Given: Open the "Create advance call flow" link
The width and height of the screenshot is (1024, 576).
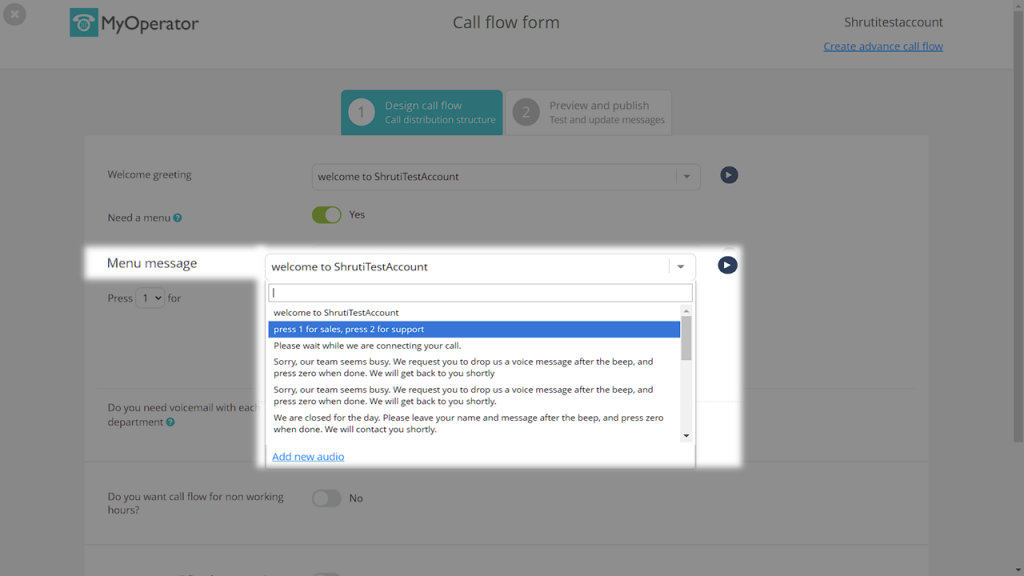Looking at the screenshot, I should click(x=883, y=46).
